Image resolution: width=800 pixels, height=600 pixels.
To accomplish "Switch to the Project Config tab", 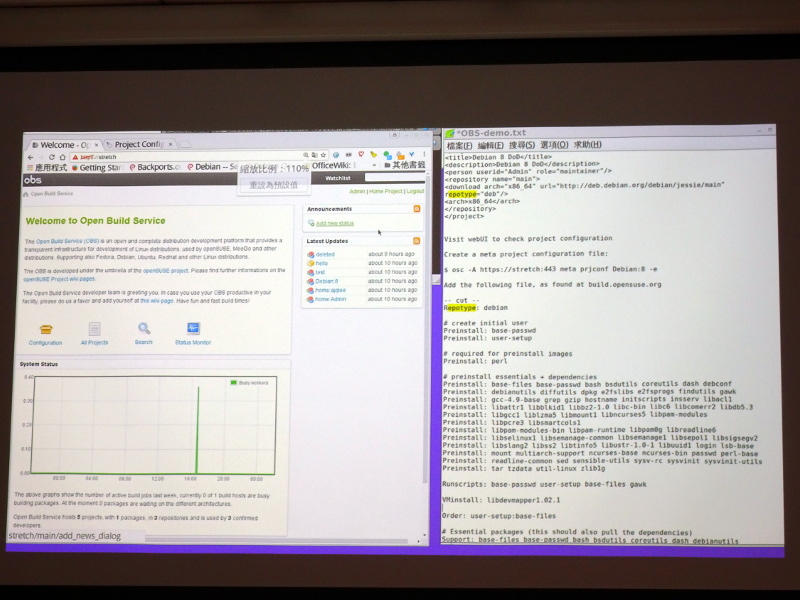I will [x=138, y=144].
